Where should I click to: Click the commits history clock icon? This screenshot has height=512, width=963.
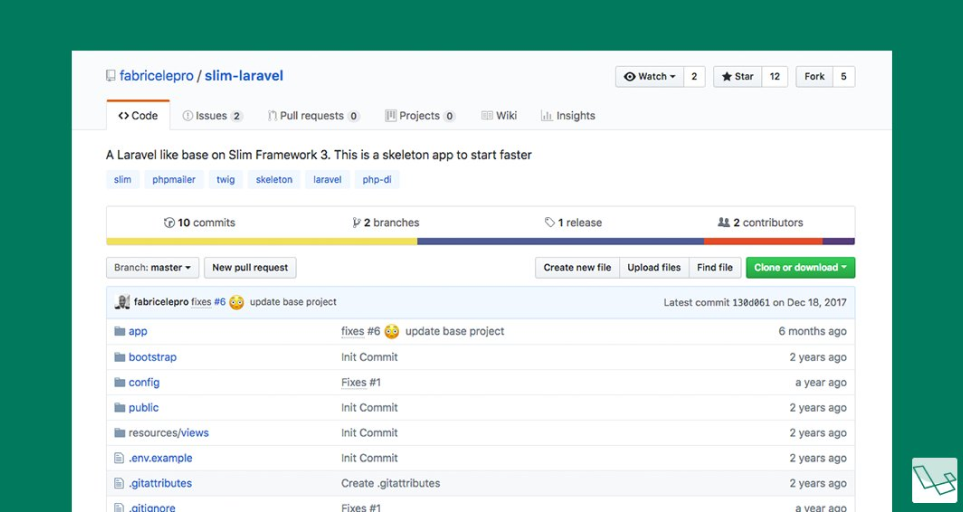coord(169,223)
